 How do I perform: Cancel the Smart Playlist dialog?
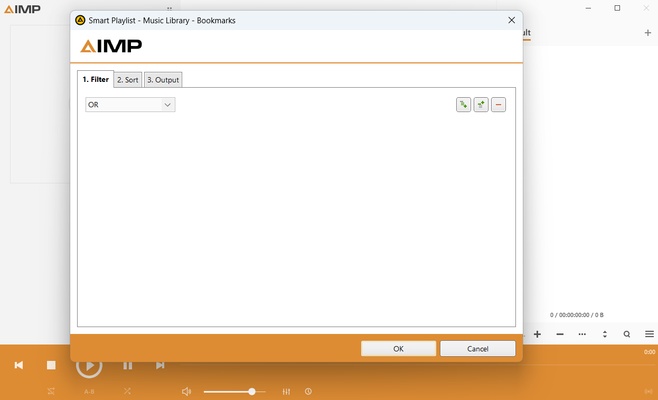point(478,348)
